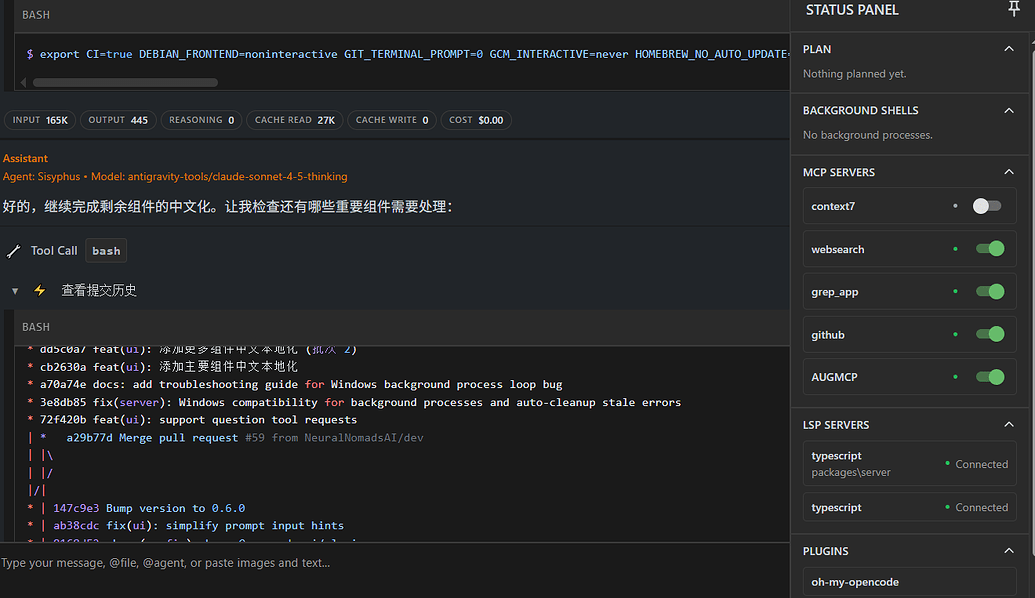This screenshot has height=598, width=1035.
Task: Collapse the PLUGINS section
Action: click(x=1009, y=550)
